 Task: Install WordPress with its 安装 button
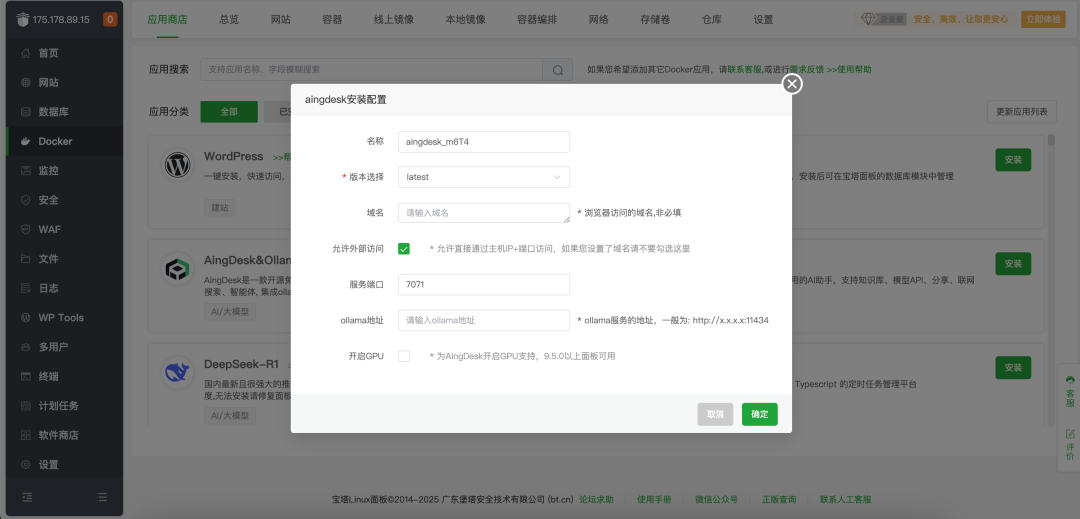[x=1013, y=160]
